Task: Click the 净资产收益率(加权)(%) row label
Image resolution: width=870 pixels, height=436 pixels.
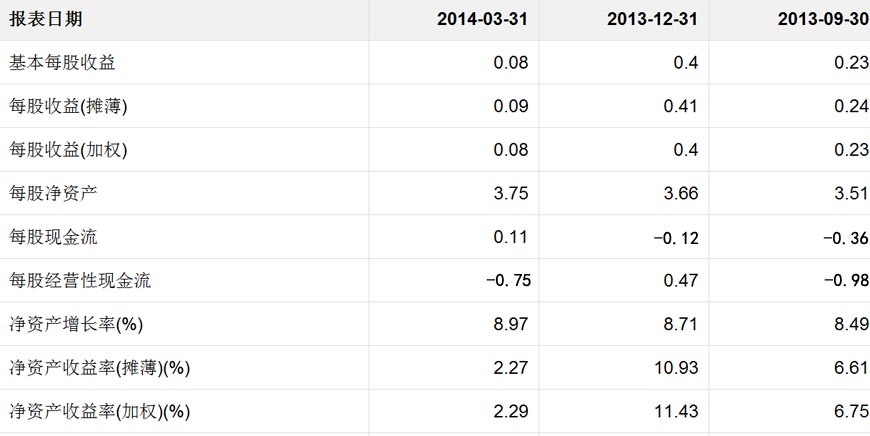Action: tap(99, 411)
